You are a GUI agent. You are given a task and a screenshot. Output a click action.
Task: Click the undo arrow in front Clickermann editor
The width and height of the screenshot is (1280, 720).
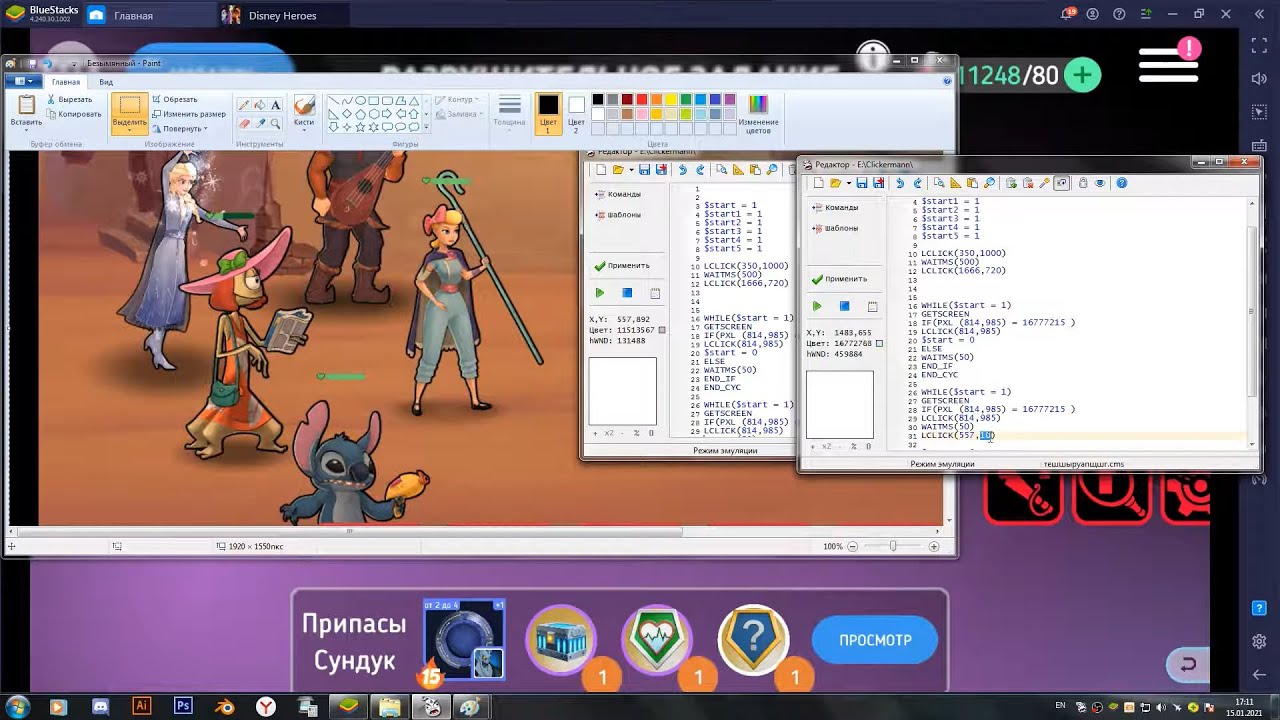pyautogui.click(x=899, y=183)
